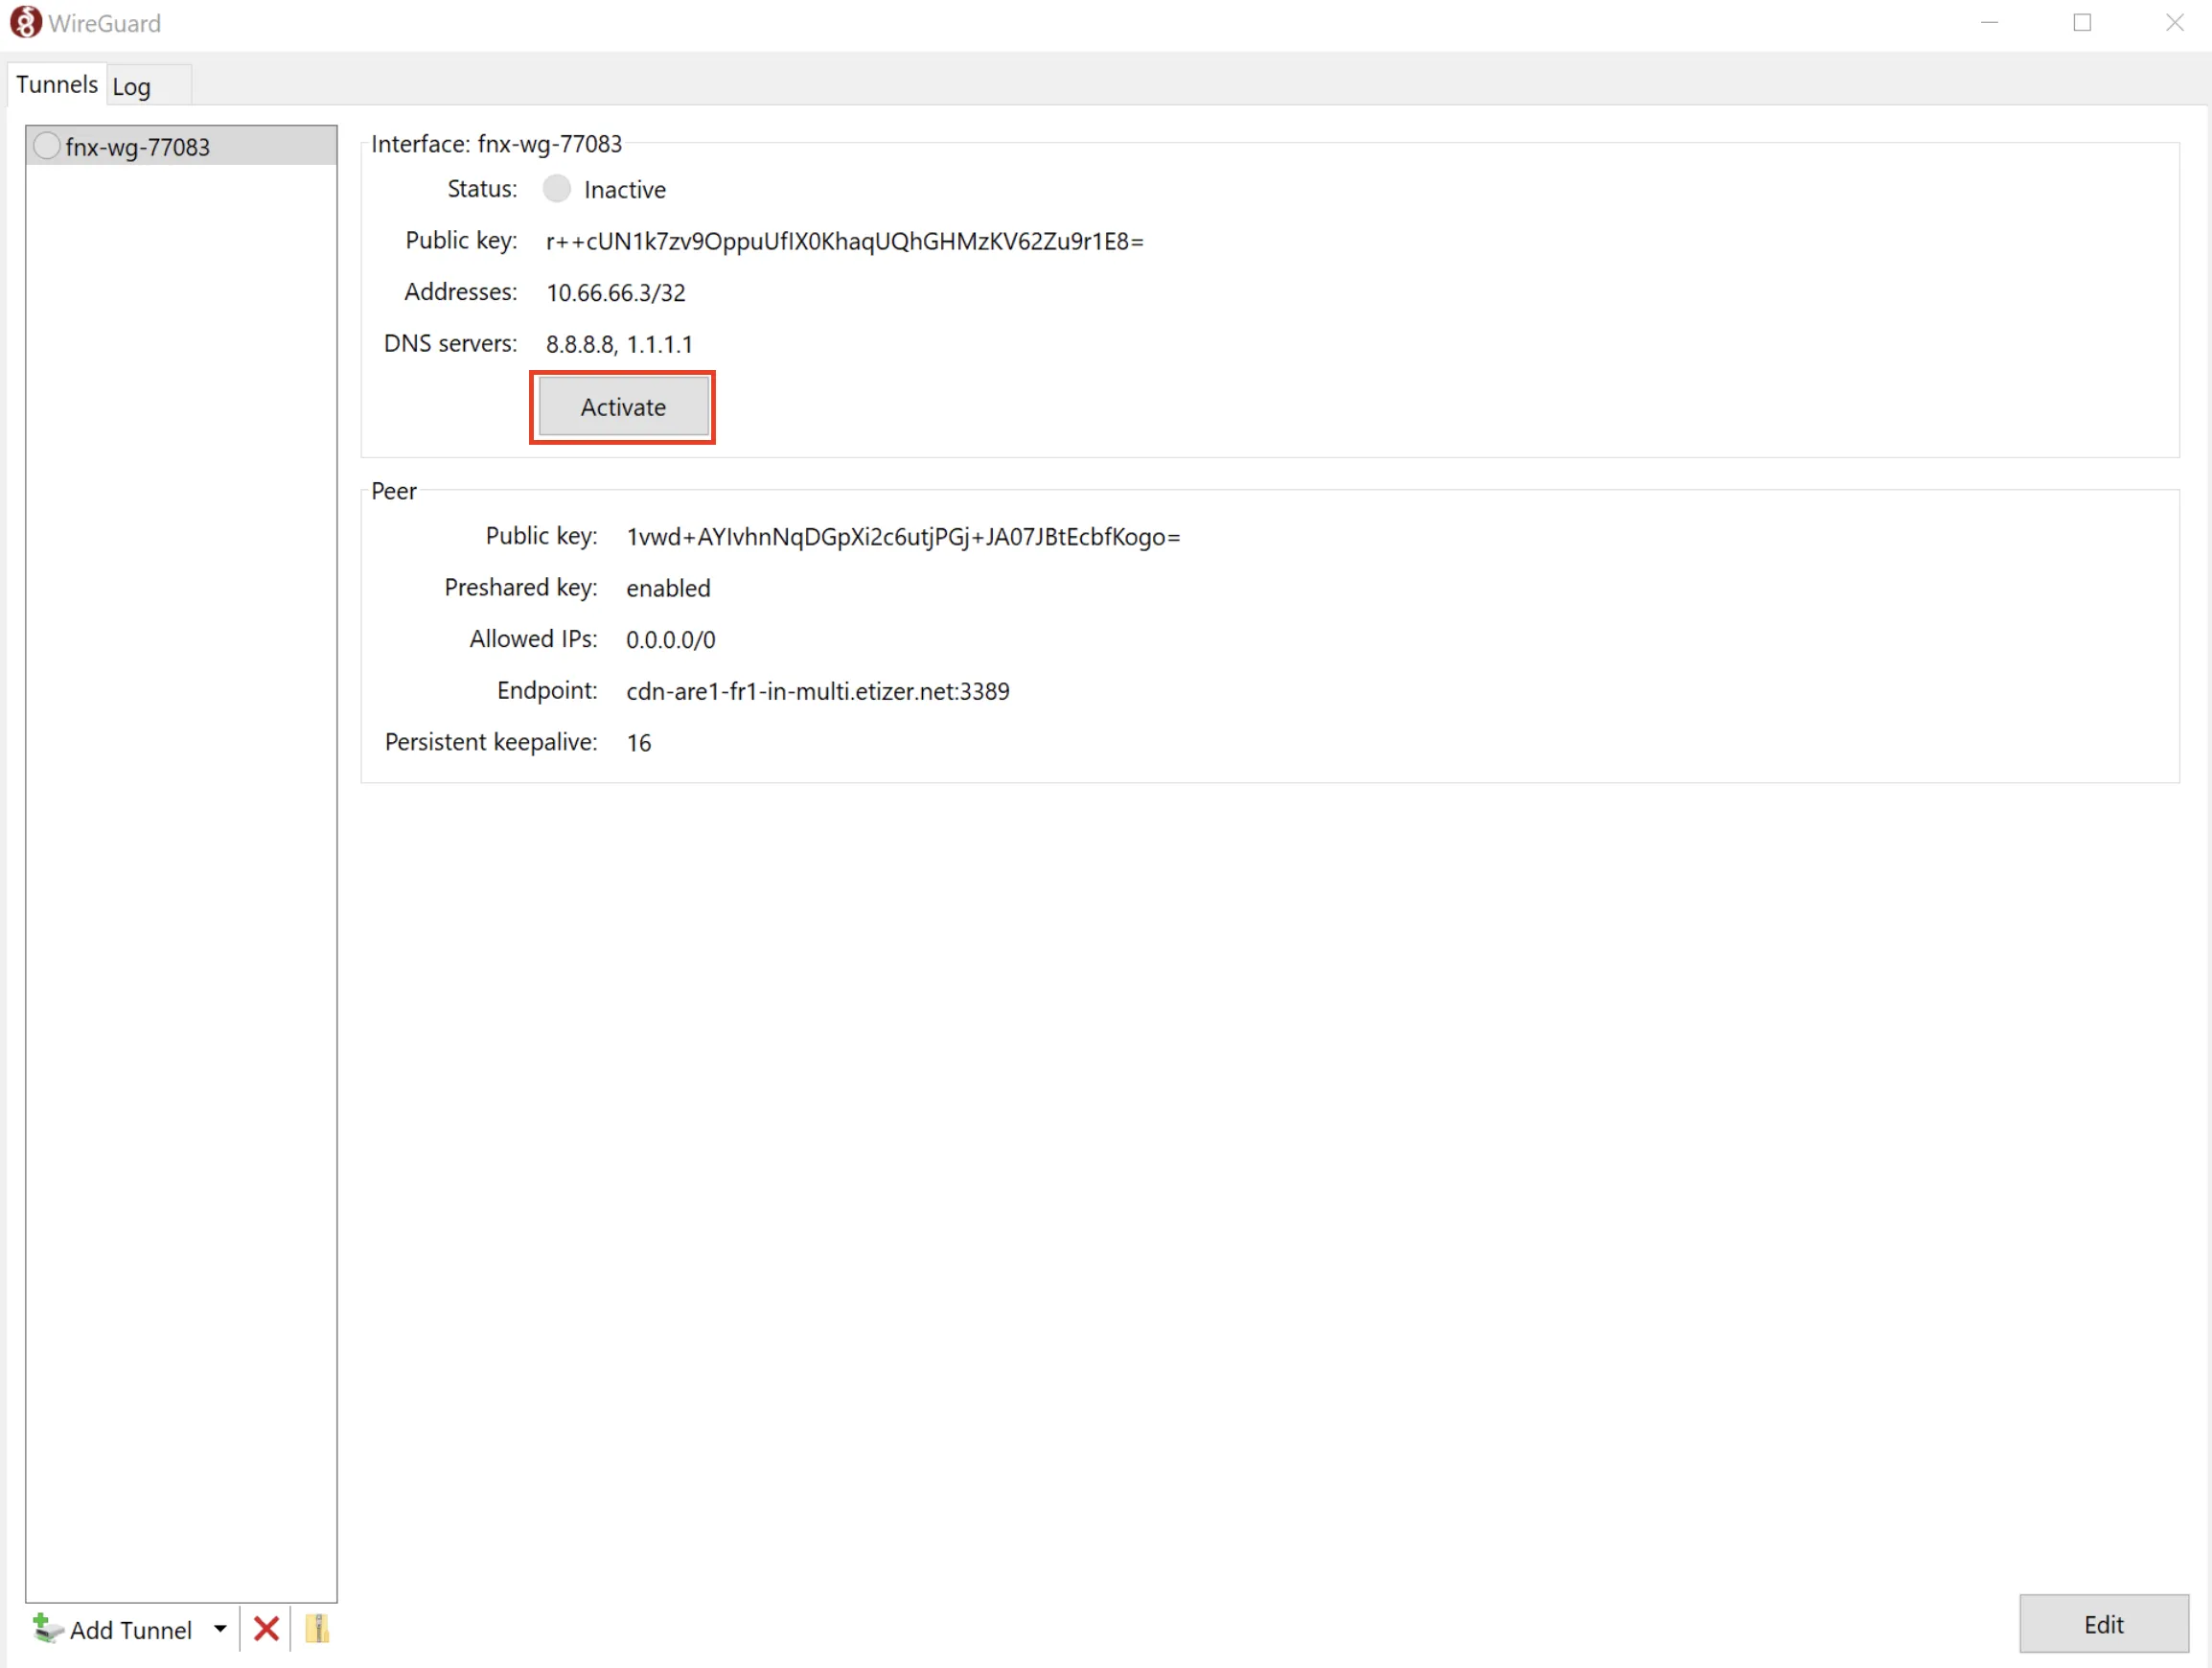The image size is (2212, 1668).
Task: Click Add Tunnel button
Action: tap(113, 1630)
